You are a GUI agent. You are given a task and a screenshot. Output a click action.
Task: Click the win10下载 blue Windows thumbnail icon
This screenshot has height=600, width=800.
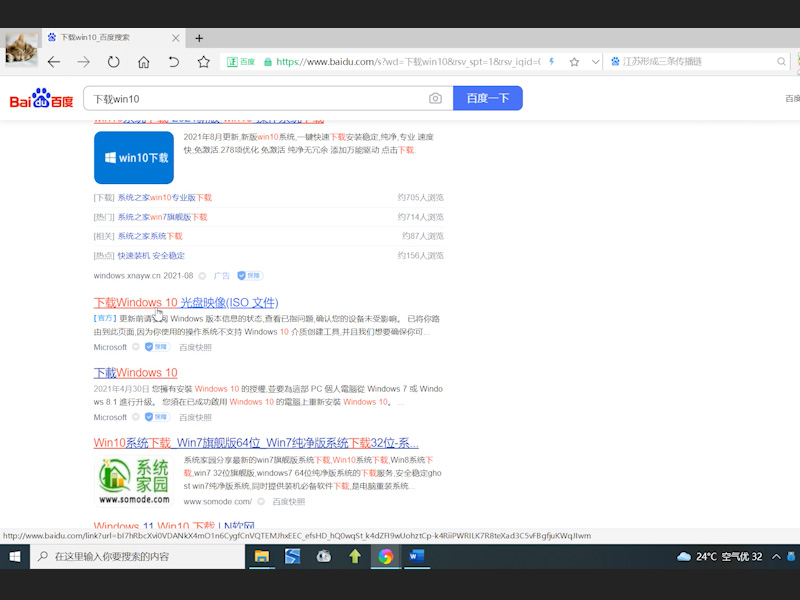point(133,157)
